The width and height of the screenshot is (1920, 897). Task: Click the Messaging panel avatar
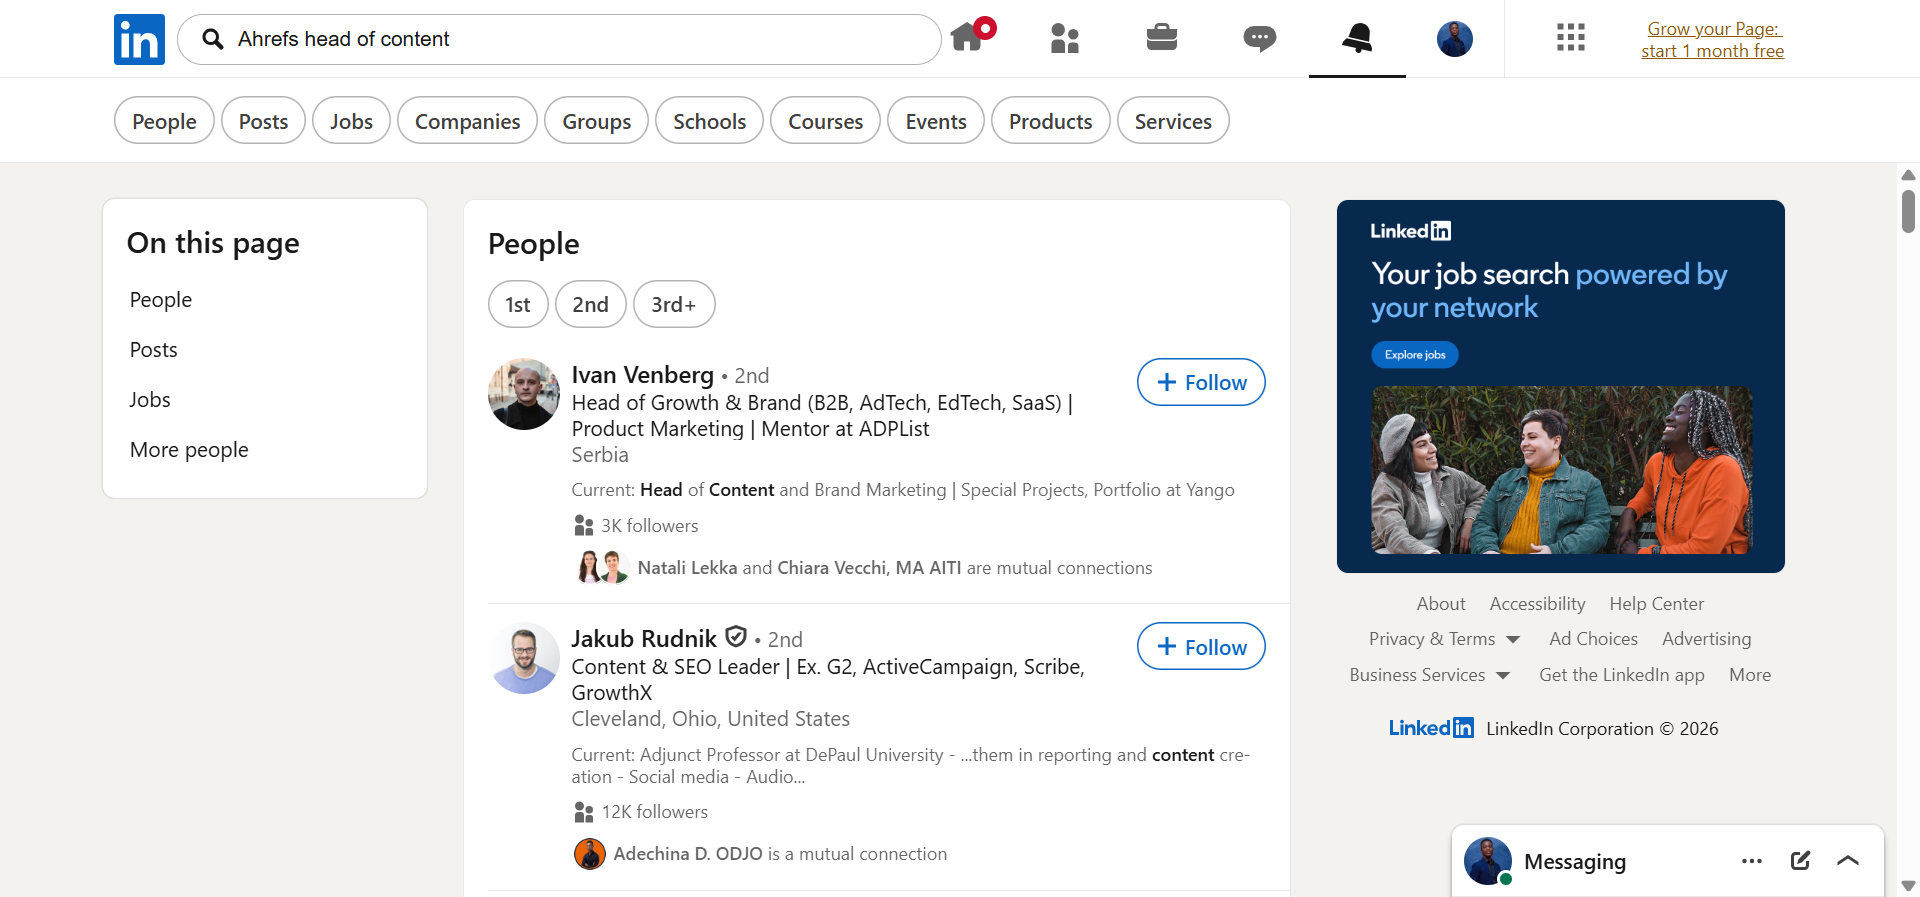coord(1488,861)
